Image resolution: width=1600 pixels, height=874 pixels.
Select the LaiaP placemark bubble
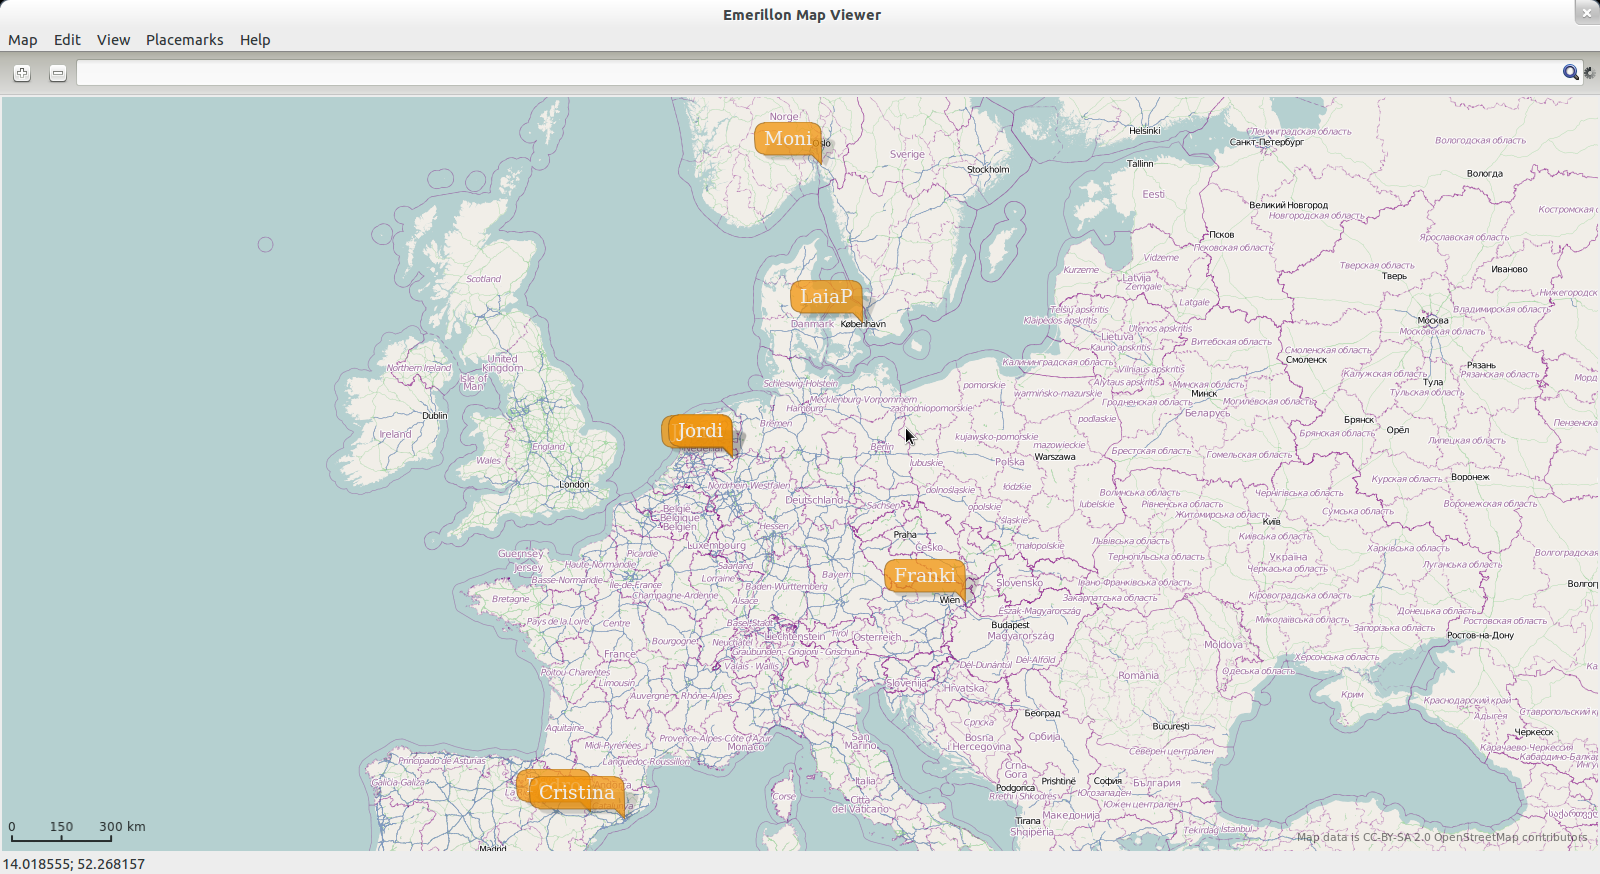[x=825, y=297]
